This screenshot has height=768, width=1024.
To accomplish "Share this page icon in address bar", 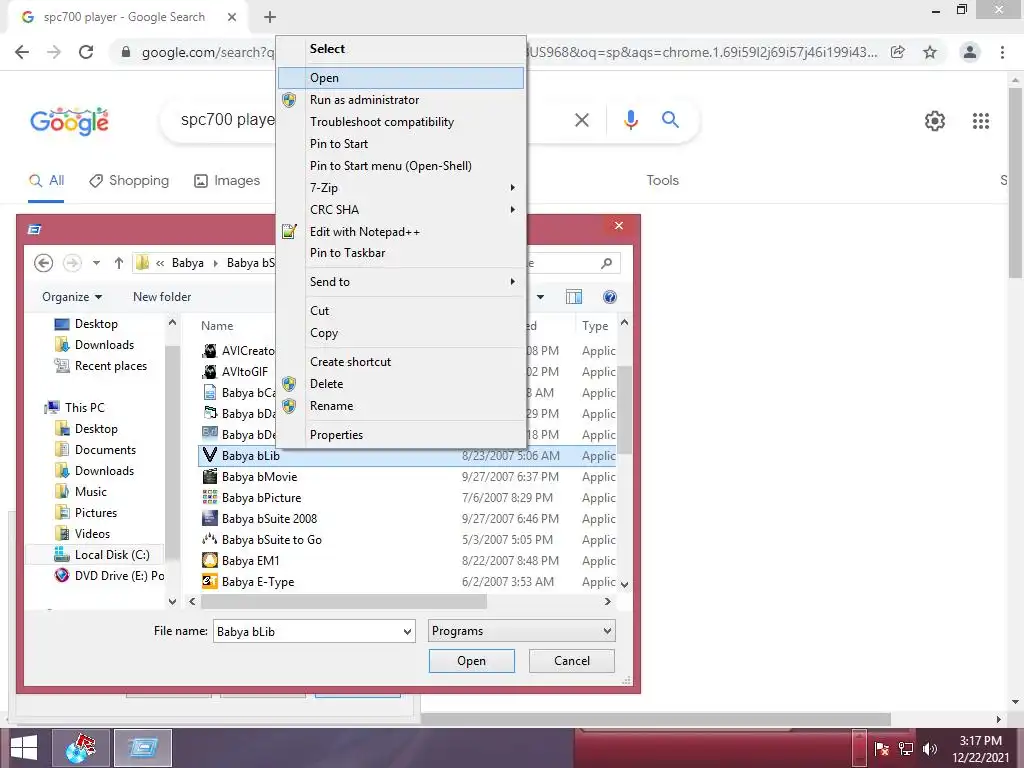I will [898, 52].
